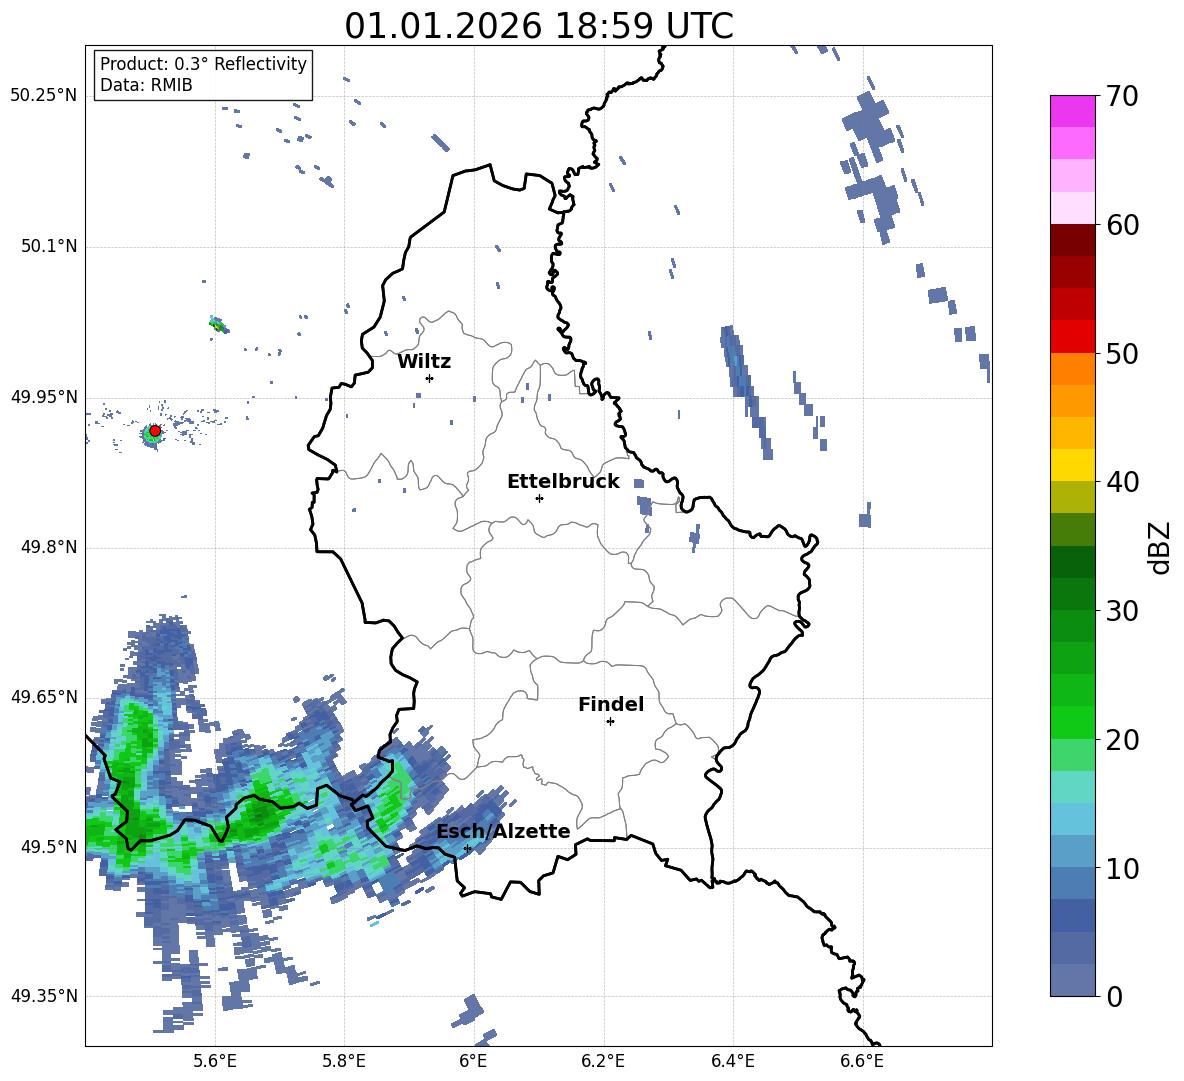The image size is (1184, 1081).
Task: Click the colorbar 20 tick label
Action: point(1122,740)
